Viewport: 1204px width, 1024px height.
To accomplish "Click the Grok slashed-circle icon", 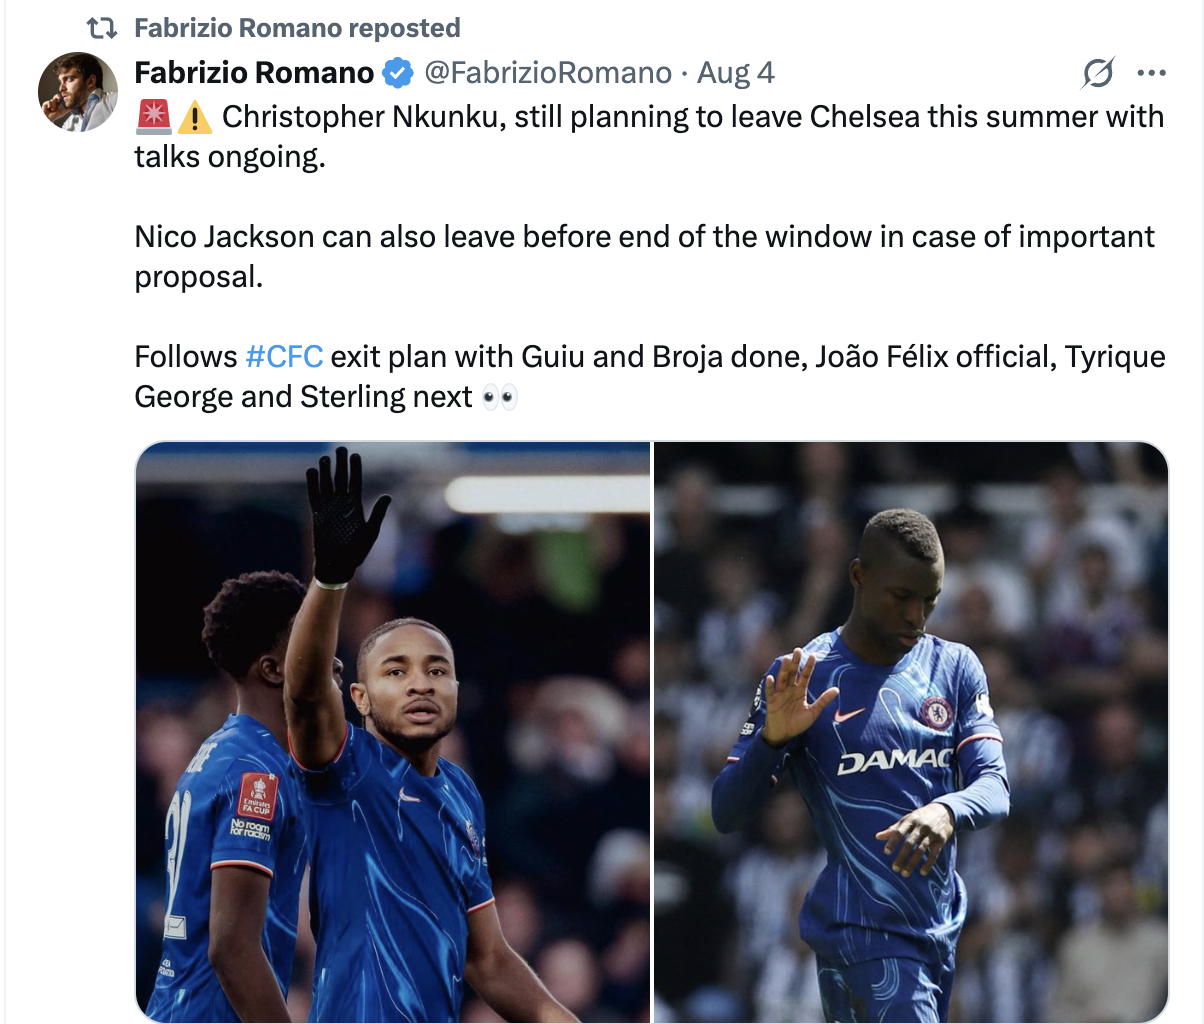I will click(x=1097, y=73).
